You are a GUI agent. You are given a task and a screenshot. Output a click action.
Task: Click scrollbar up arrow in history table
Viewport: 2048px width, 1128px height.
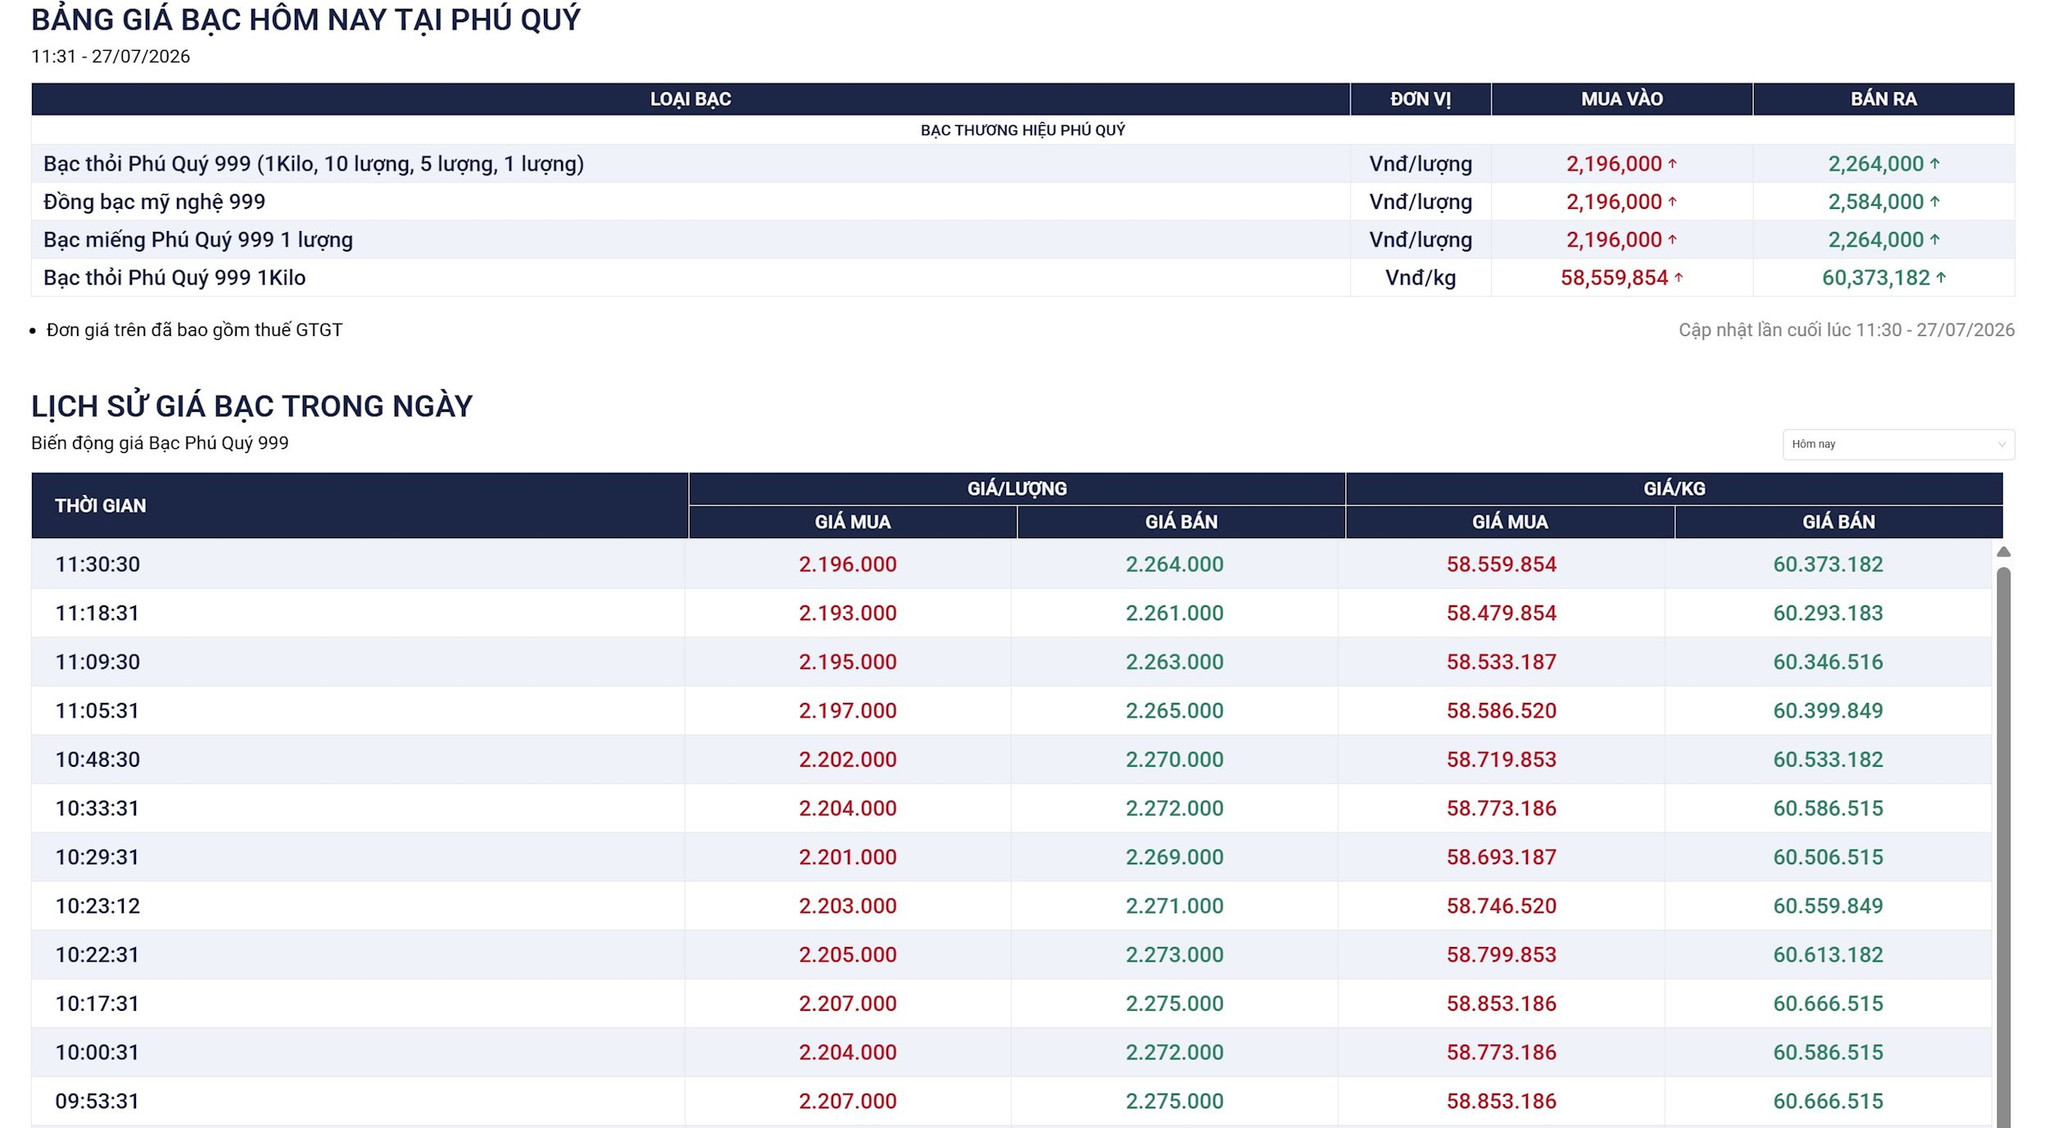pyautogui.click(x=2003, y=552)
